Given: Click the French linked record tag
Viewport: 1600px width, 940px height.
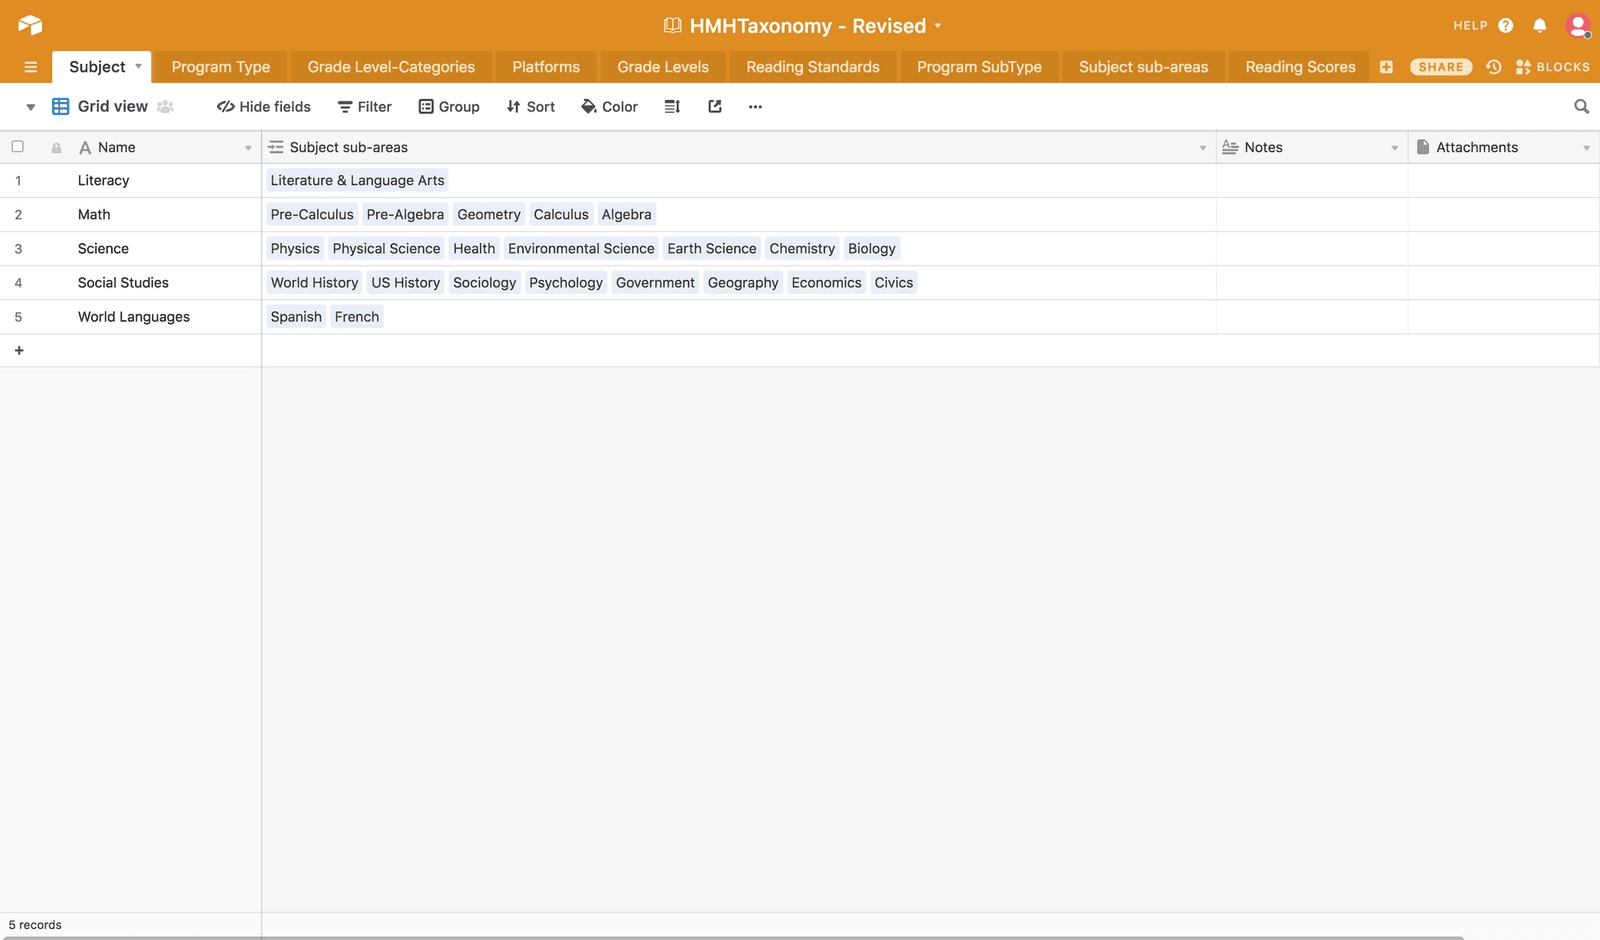Looking at the screenshot, I should pyautogui.click(x=357, y=317).
